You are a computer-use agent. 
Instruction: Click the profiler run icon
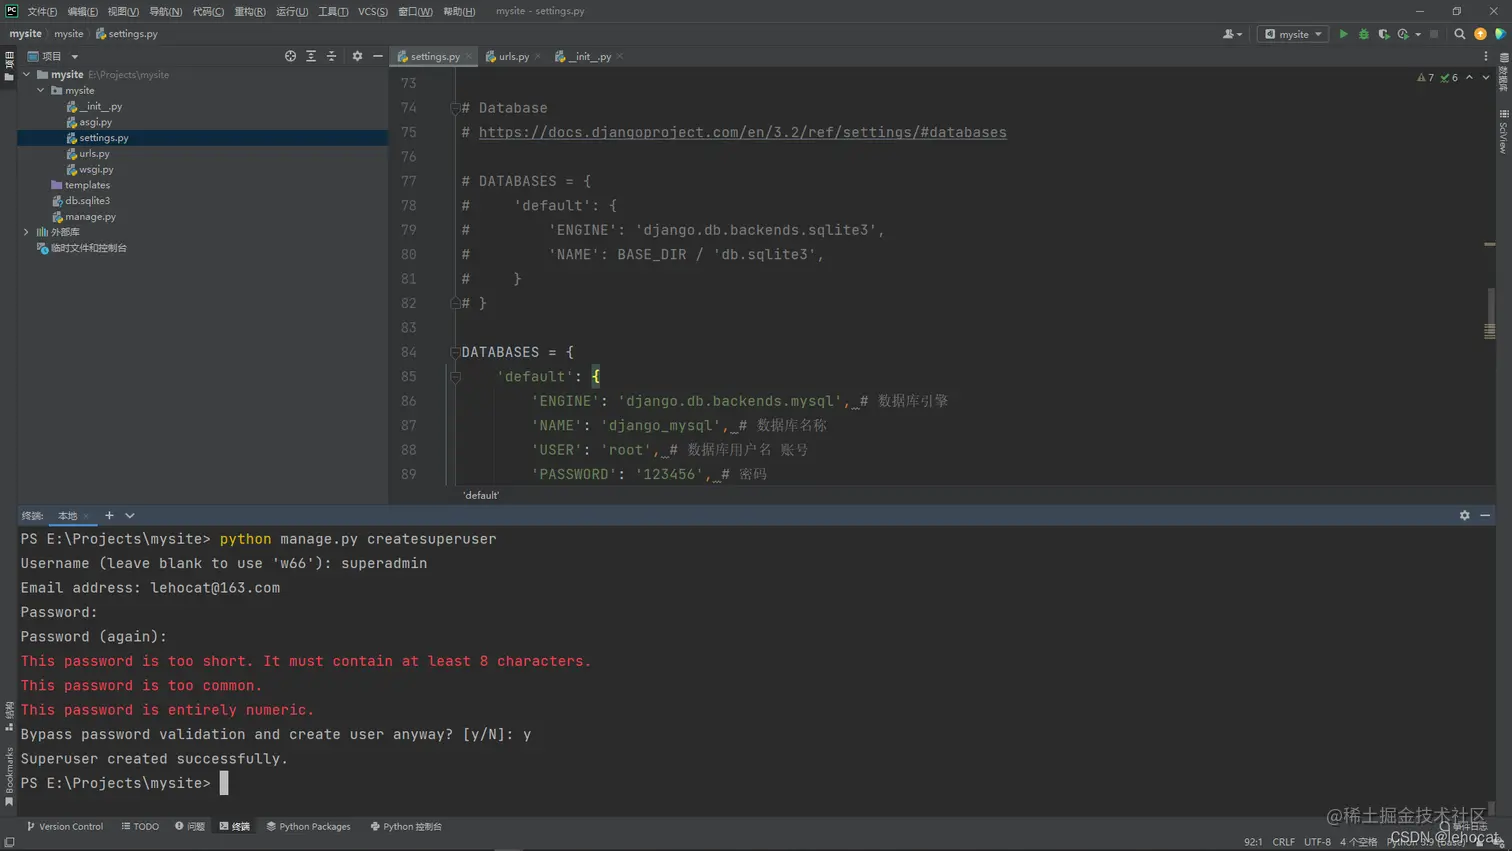(x=1403, y=34)
